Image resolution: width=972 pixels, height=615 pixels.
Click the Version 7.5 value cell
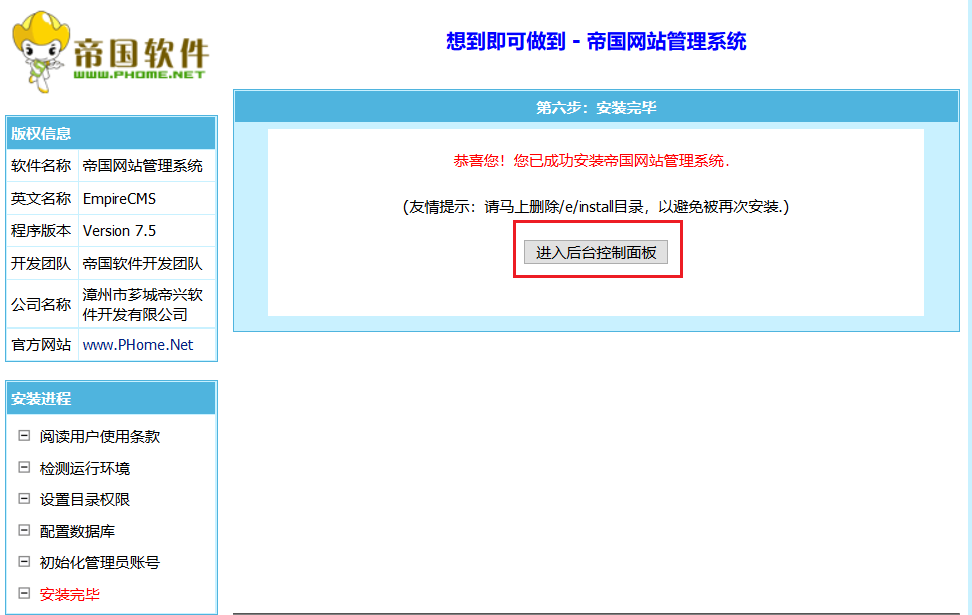[147, 231]
